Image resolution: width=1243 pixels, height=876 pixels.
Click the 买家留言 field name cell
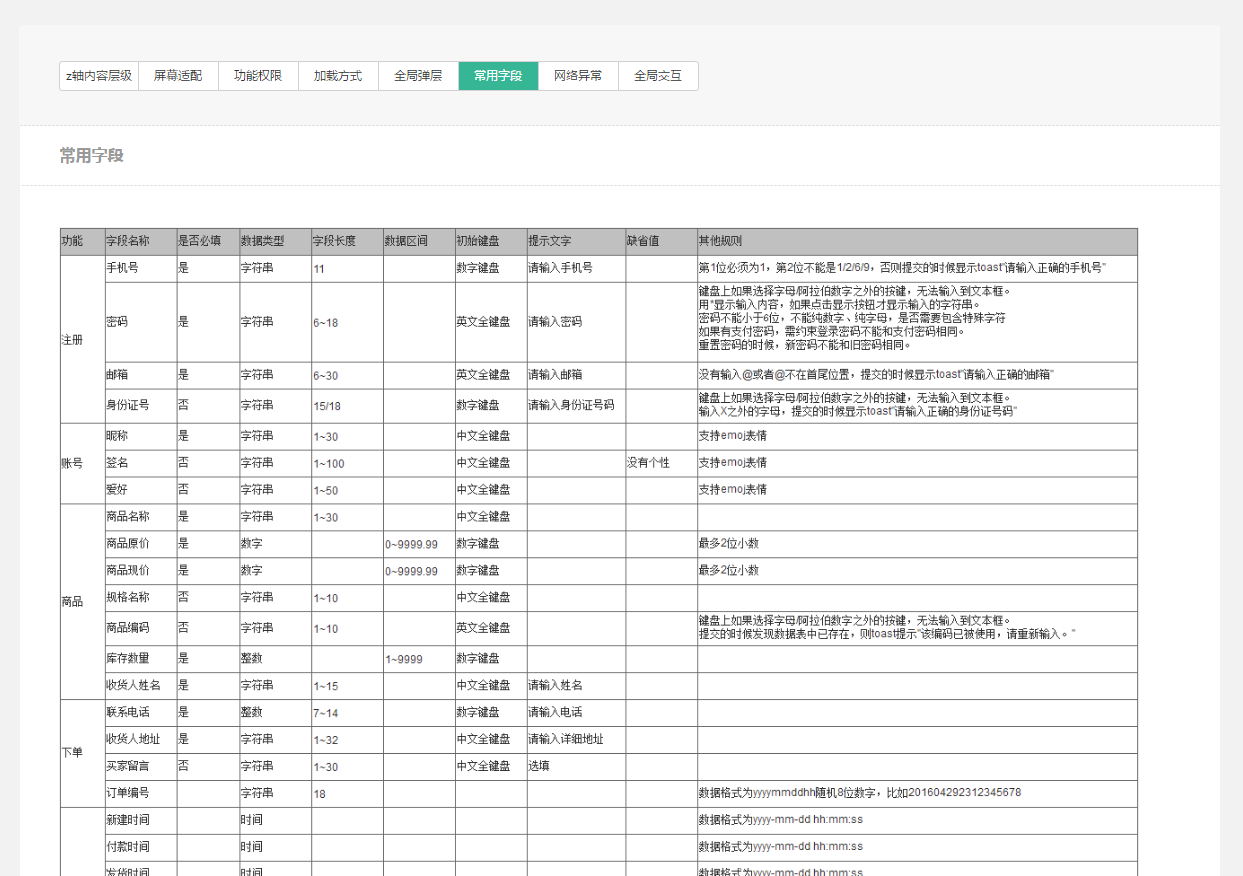pyautogui.click(x=140, y=766)
